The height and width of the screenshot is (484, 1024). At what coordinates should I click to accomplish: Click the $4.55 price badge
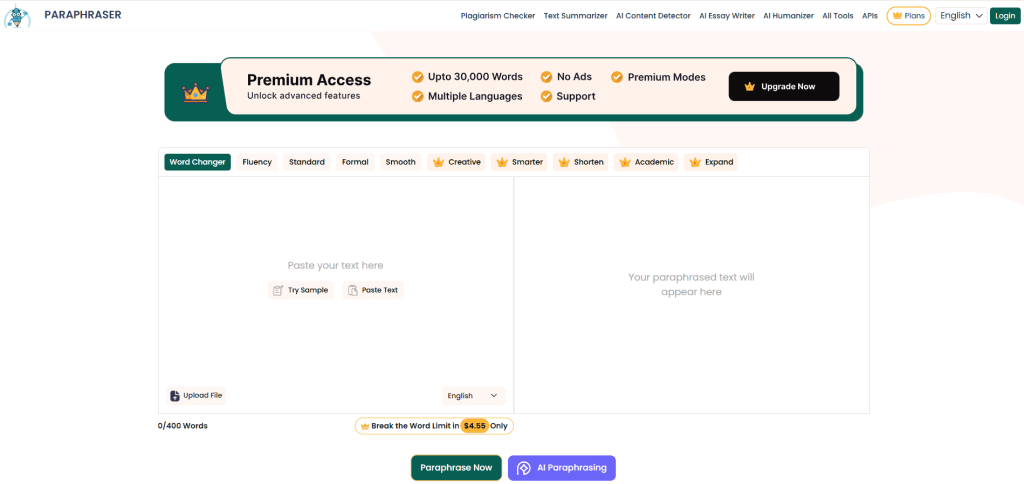475,426
